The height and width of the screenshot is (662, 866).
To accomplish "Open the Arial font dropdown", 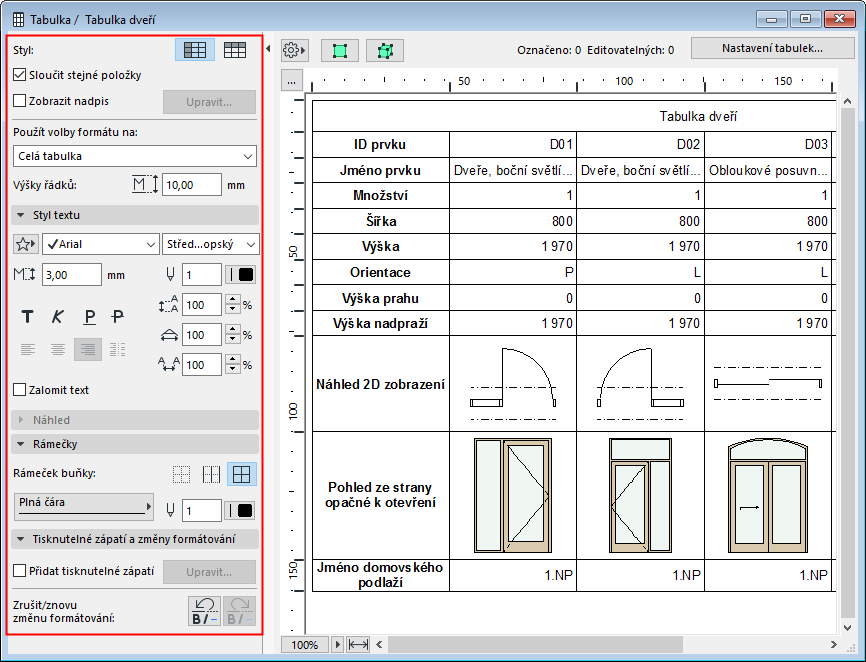I will click(x=100, y=244).
